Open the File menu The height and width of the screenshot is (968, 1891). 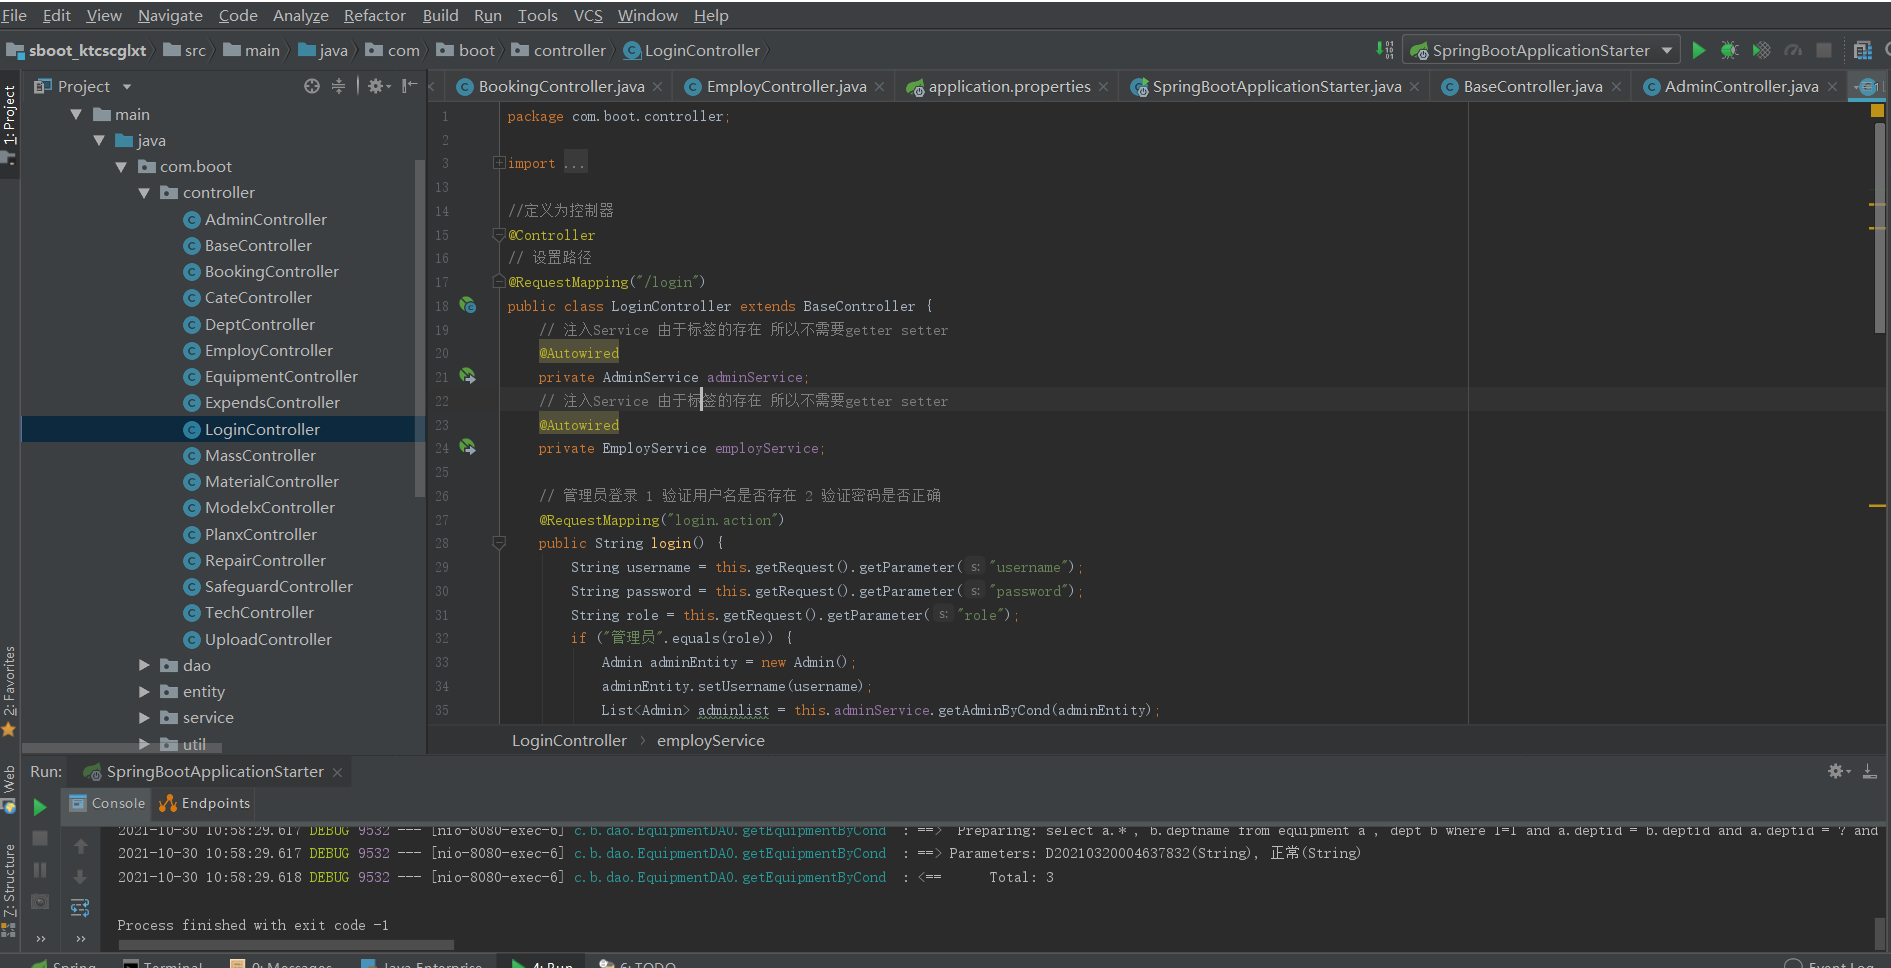pyautogui.click(x=15, y=15)
